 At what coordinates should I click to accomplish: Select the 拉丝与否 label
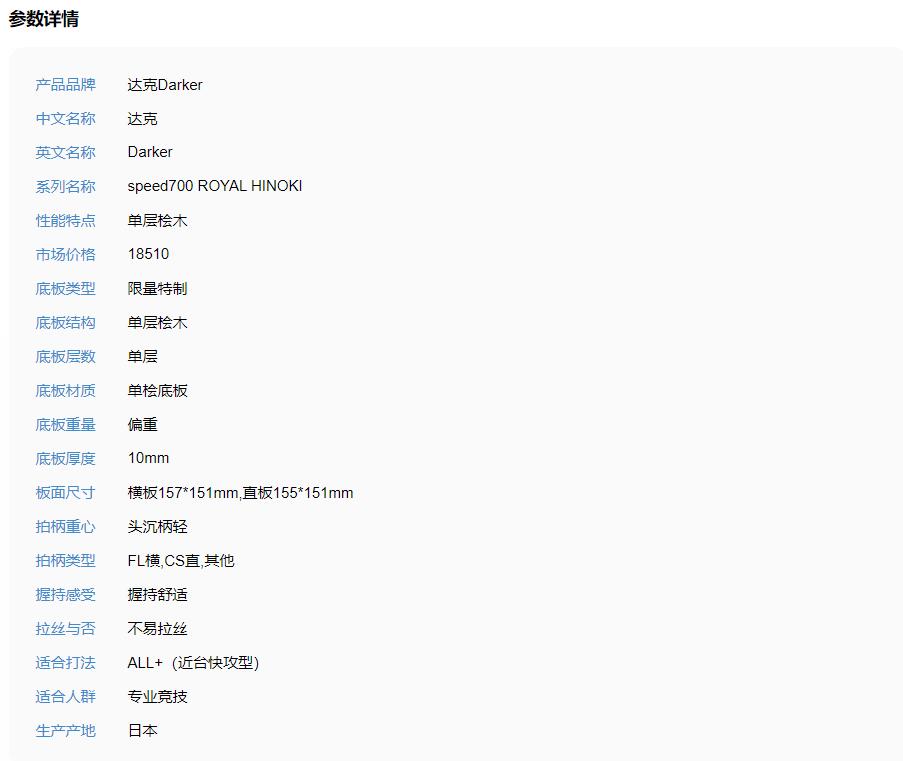66,629
